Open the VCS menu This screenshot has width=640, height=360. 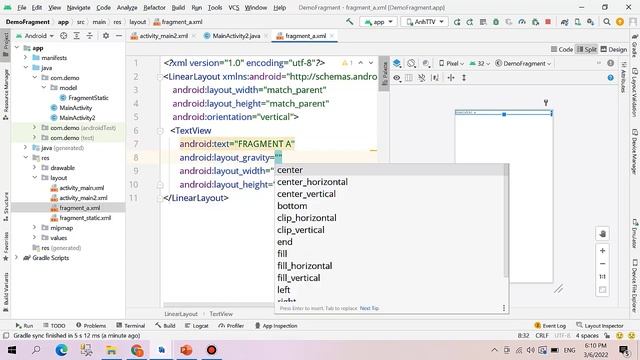click(233, 7)
